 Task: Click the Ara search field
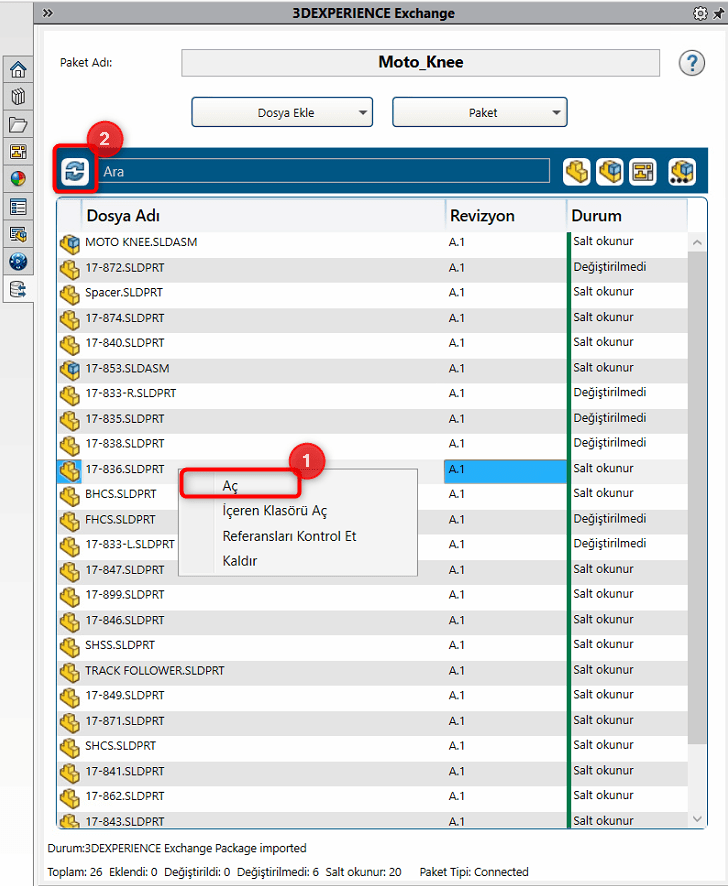click(x=324, y=171)
